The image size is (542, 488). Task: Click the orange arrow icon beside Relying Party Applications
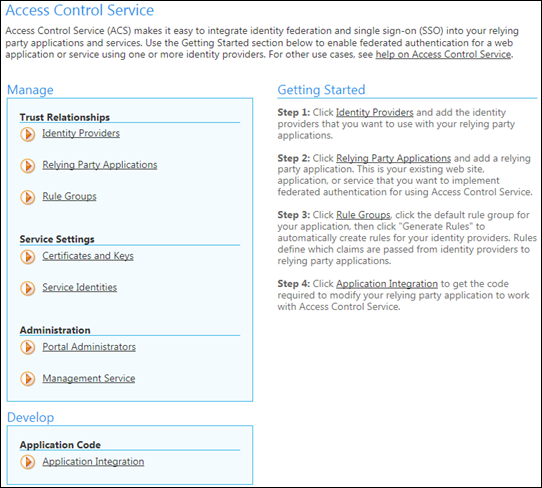(x=28, y=166)
